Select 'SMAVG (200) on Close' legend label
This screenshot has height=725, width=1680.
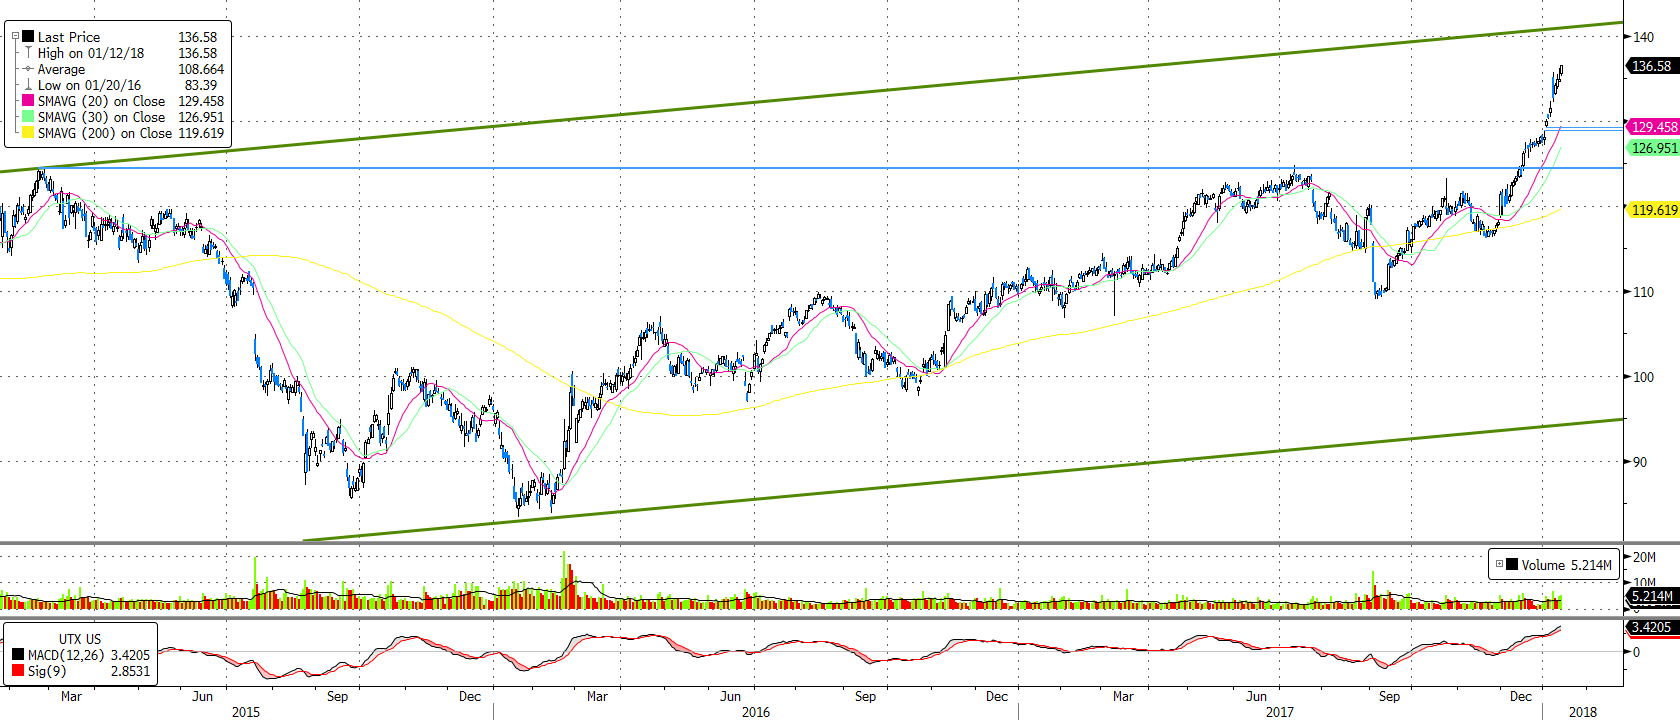[105, 133]
